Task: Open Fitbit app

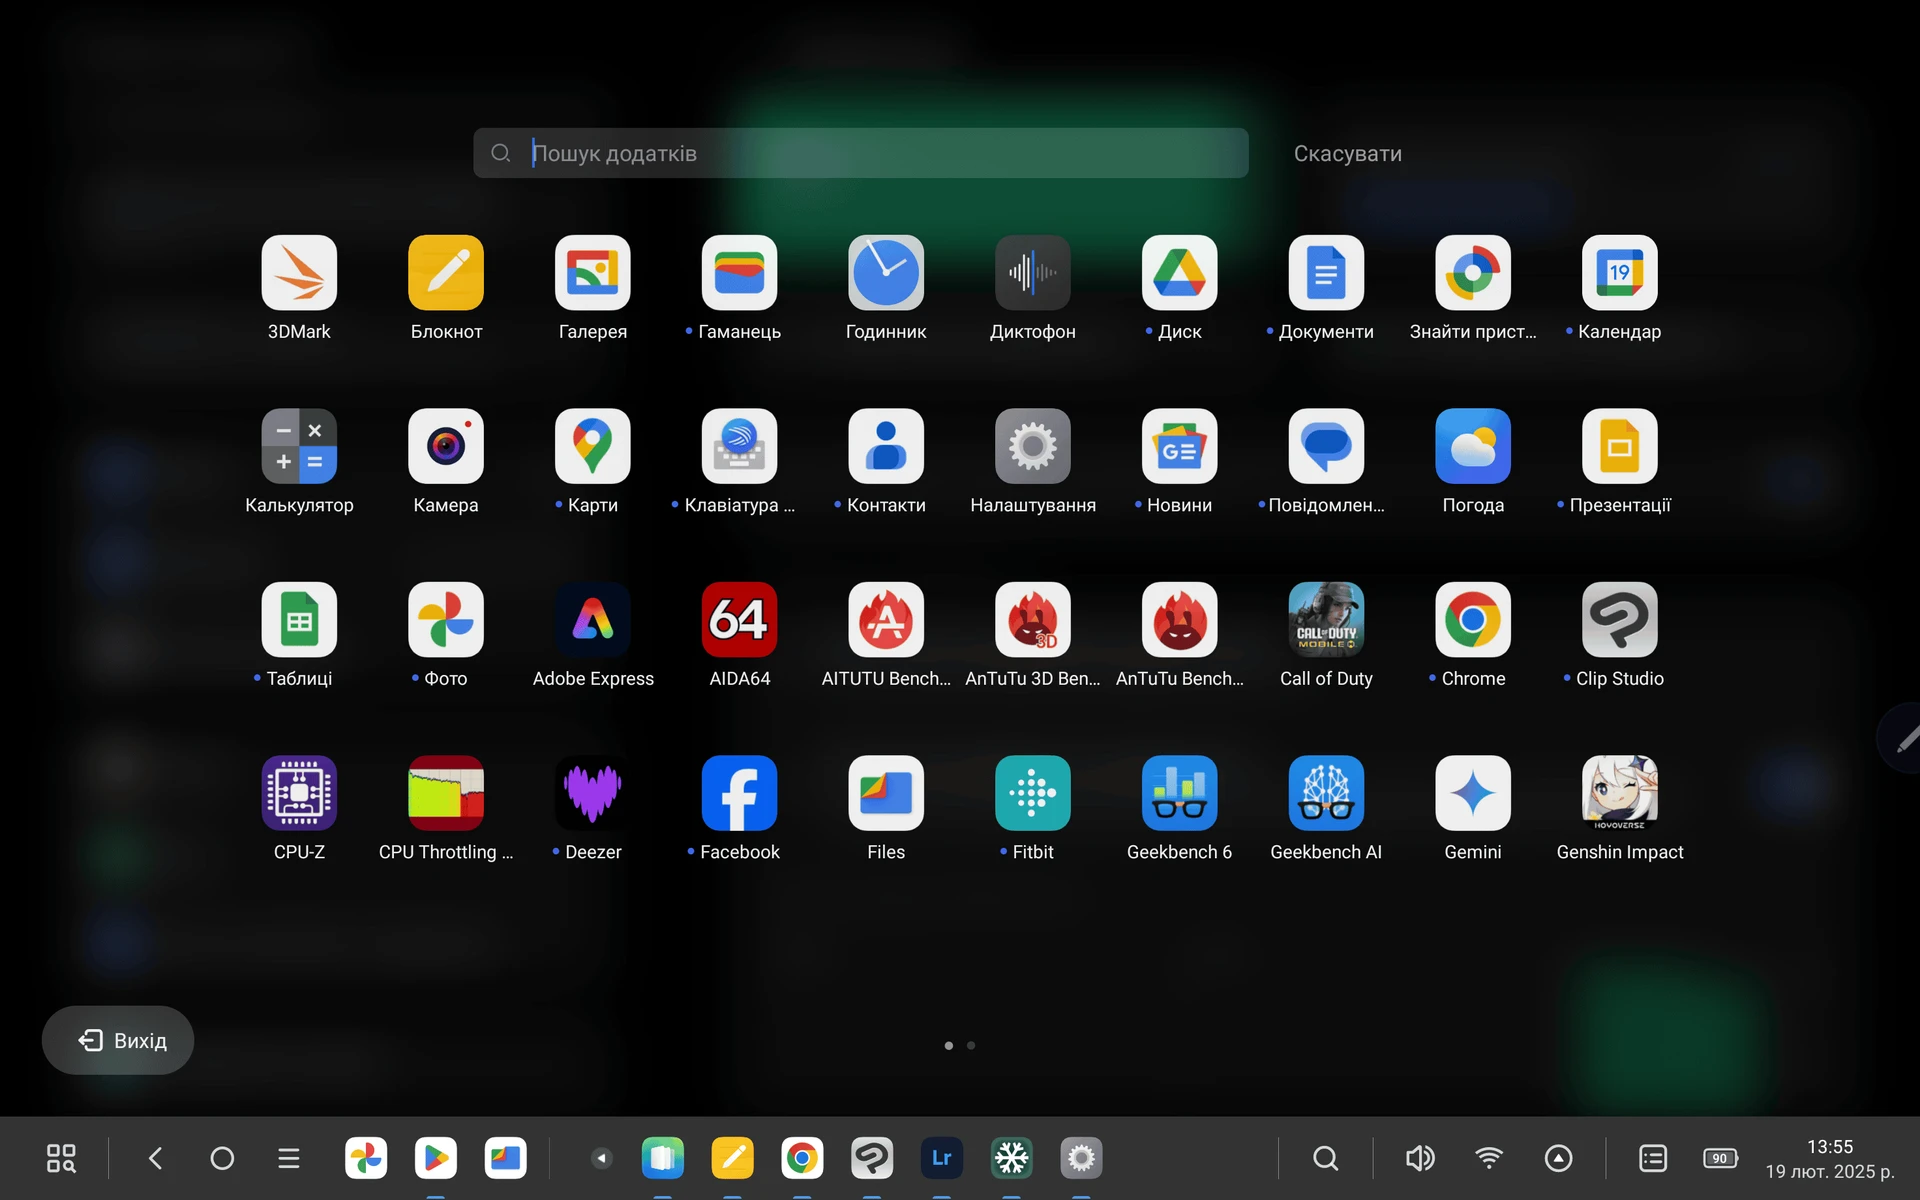Action: 1033,793
